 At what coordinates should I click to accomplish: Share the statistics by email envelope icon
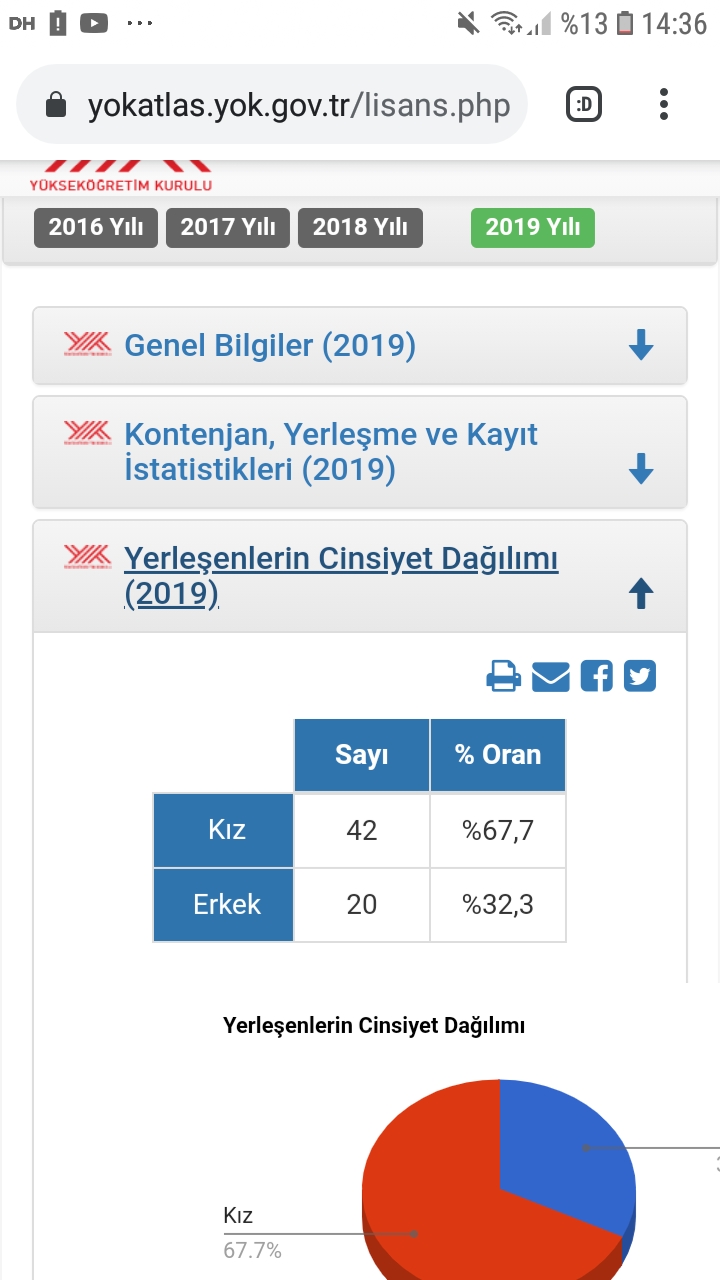click(551, 677)
